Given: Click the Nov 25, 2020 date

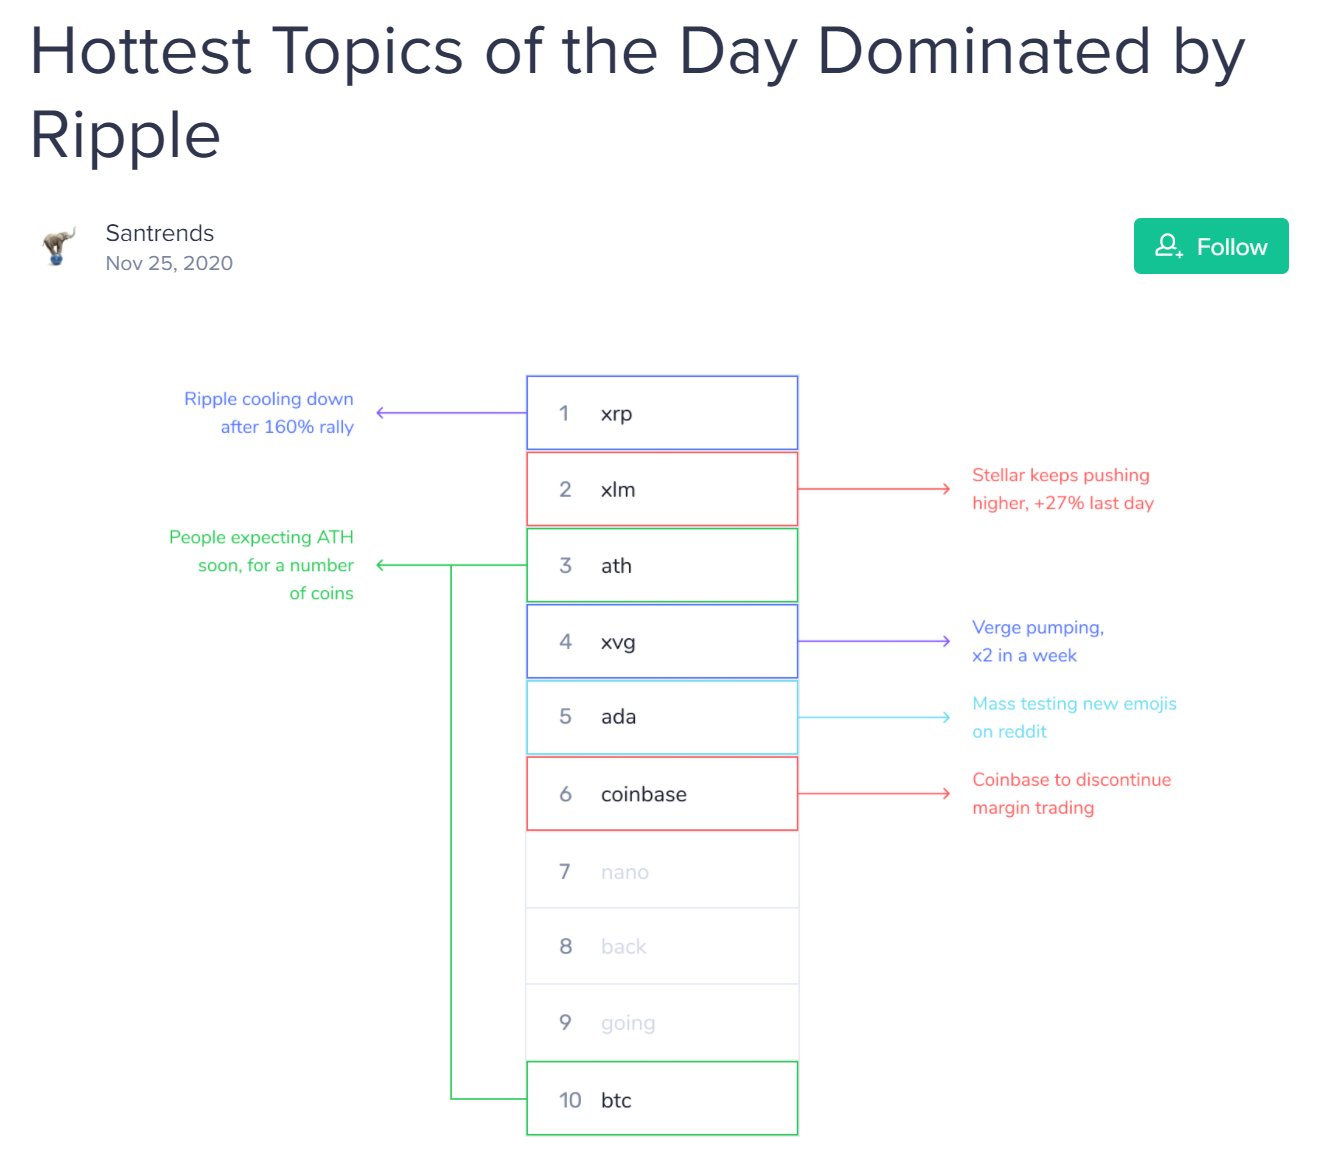Looking at the screenshot, I should click(169, 263).
